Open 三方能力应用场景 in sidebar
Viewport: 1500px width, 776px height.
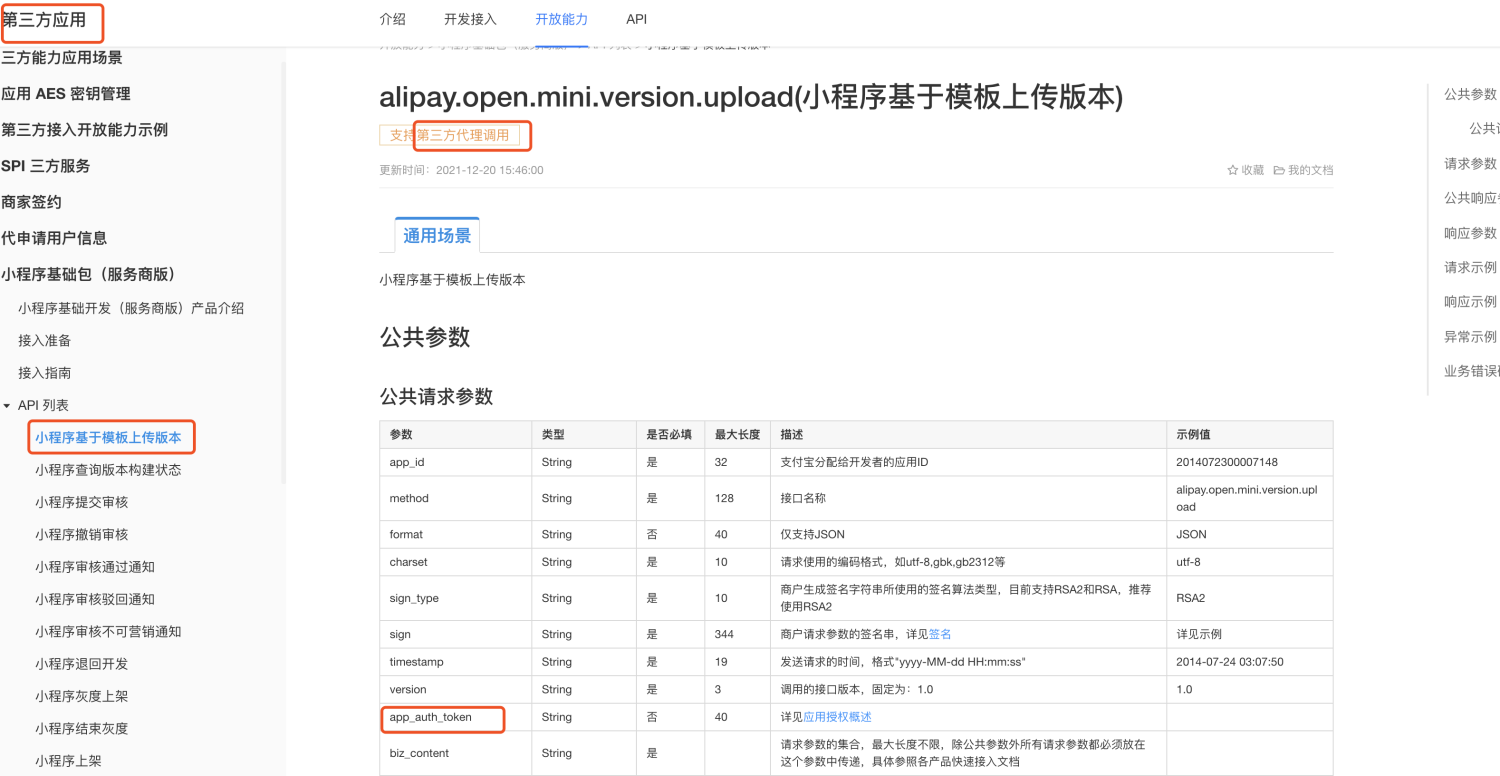(x=62, y=58)
